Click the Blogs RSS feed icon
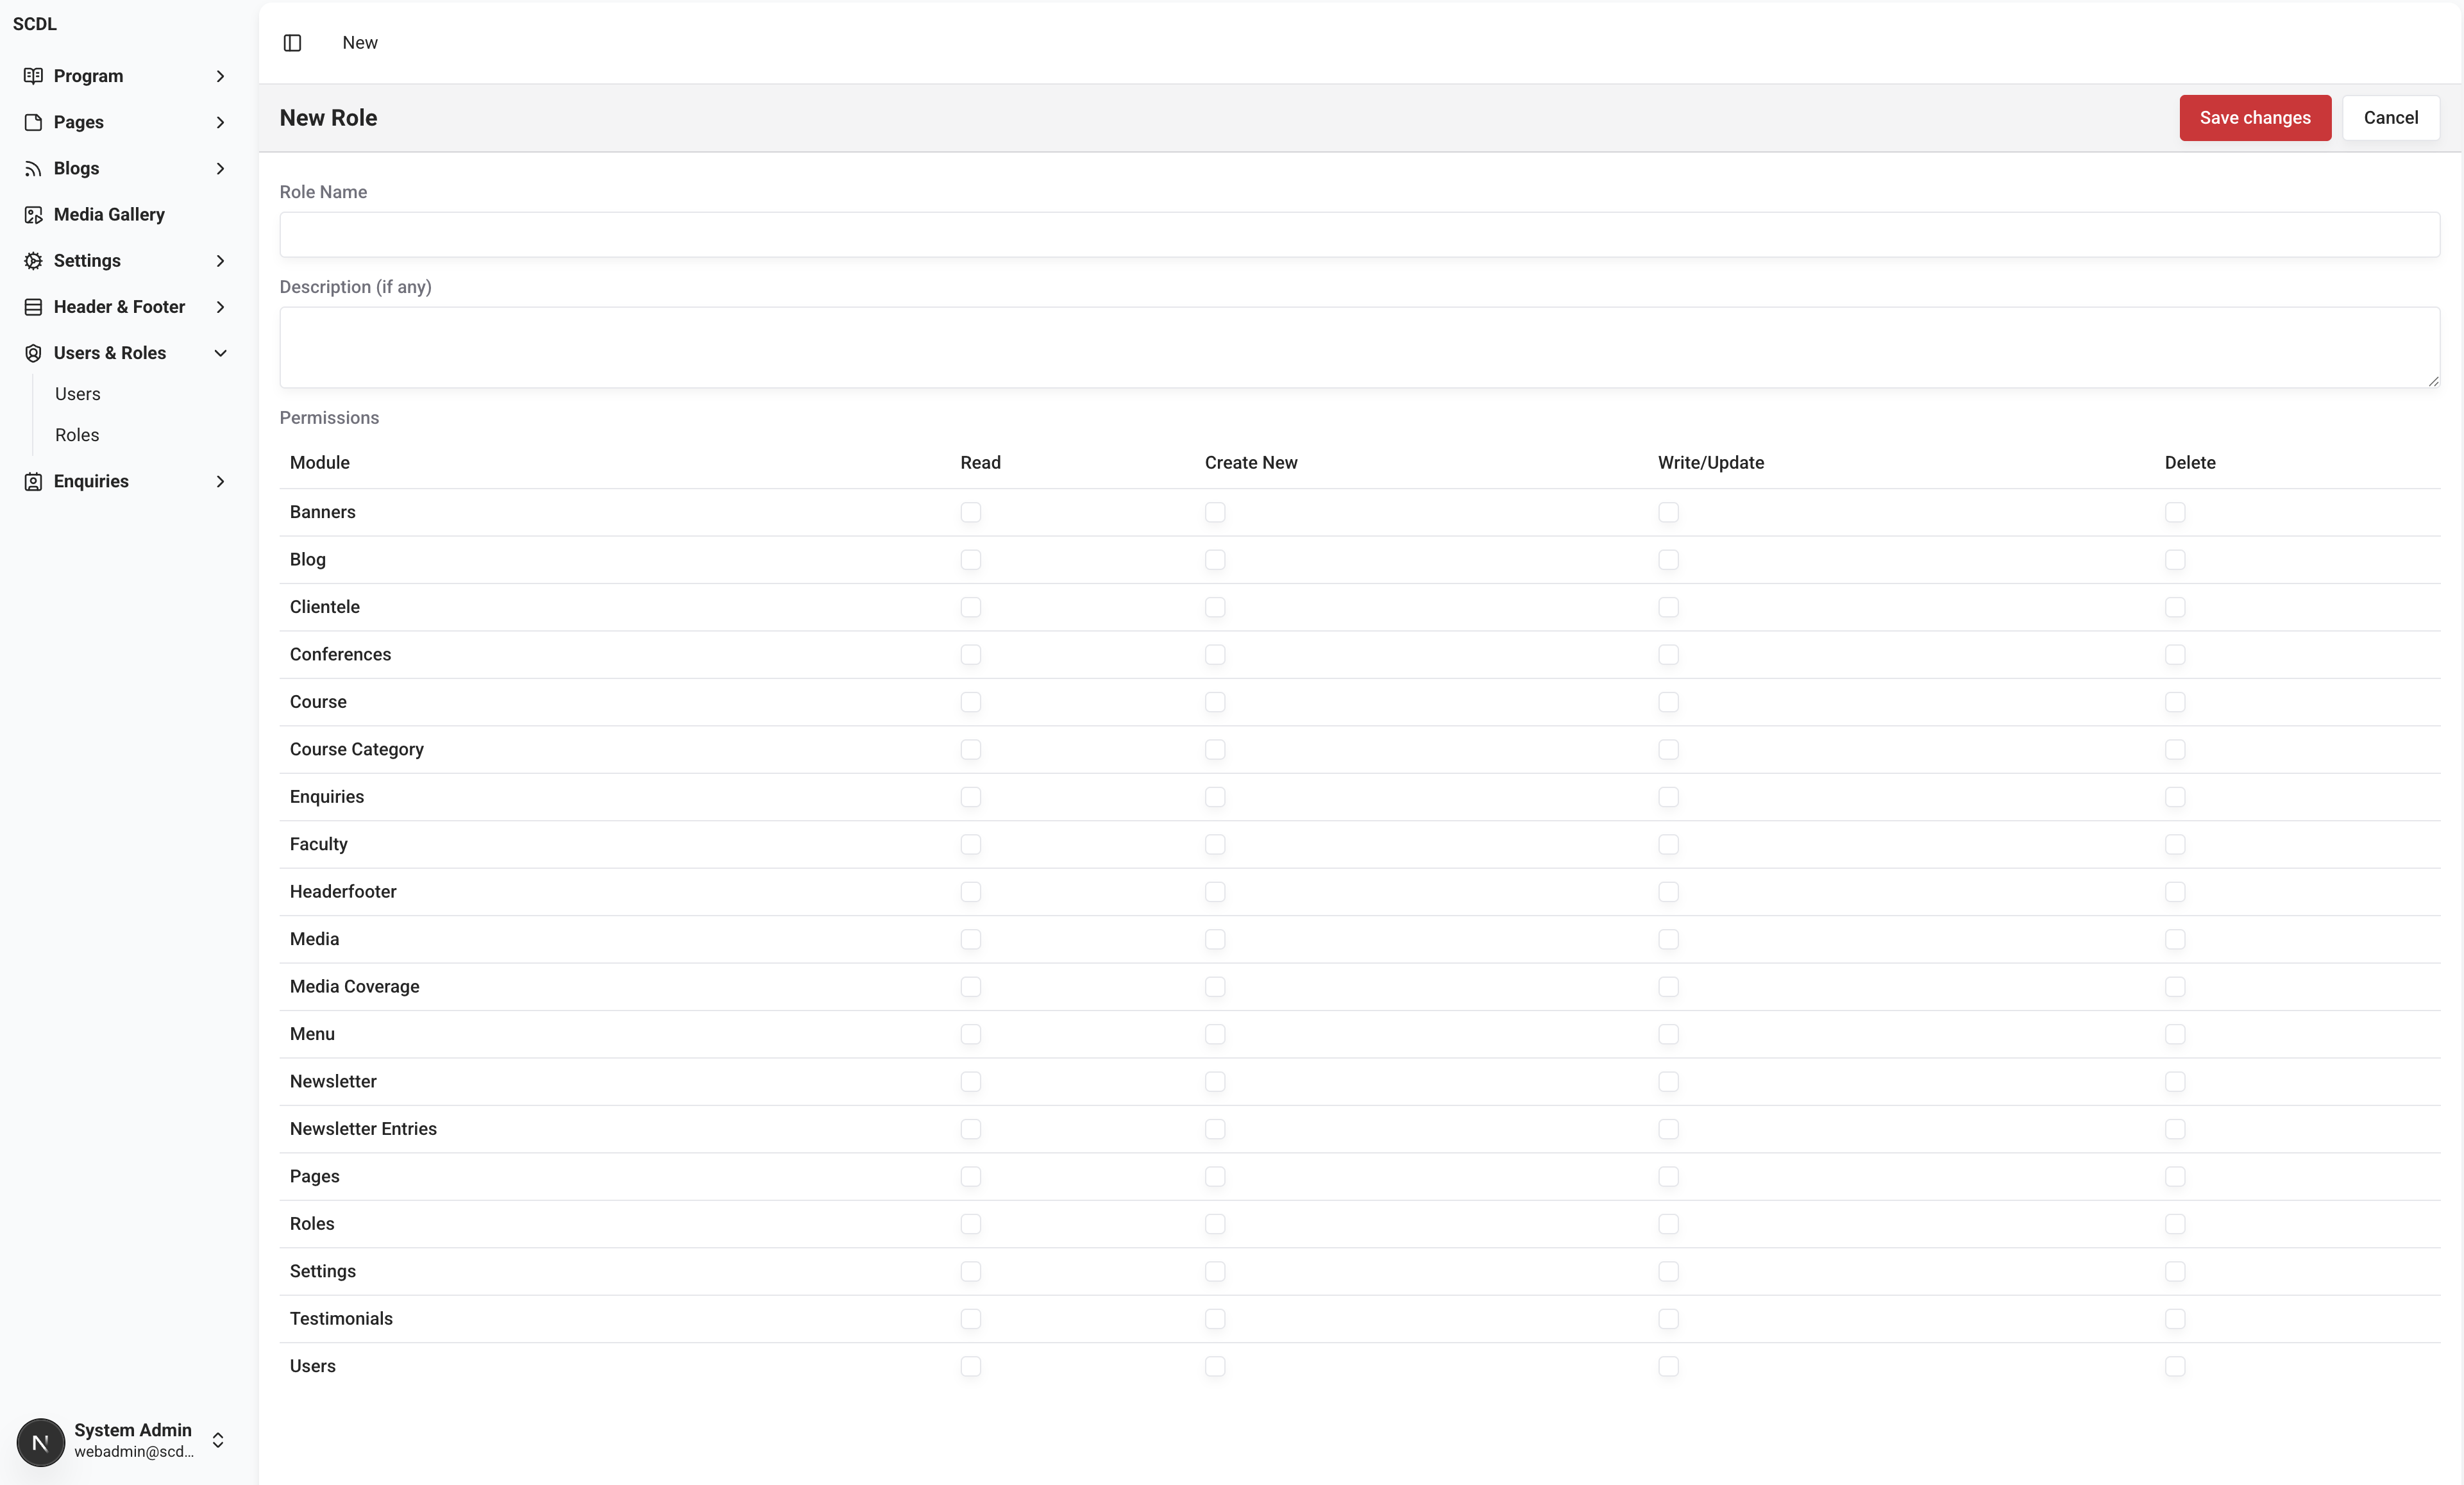This screenshot has width=2464, height=1485. point(33,168)
